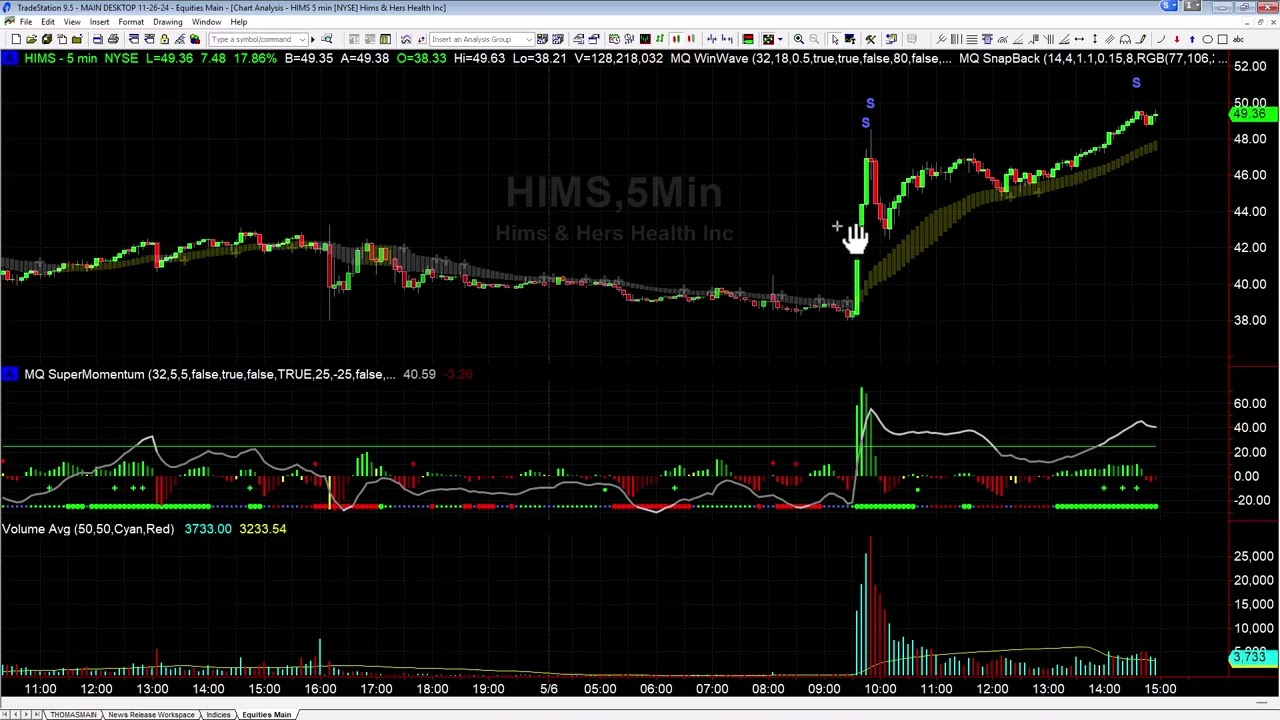Select the pointer cursor tool

point(835,39)
